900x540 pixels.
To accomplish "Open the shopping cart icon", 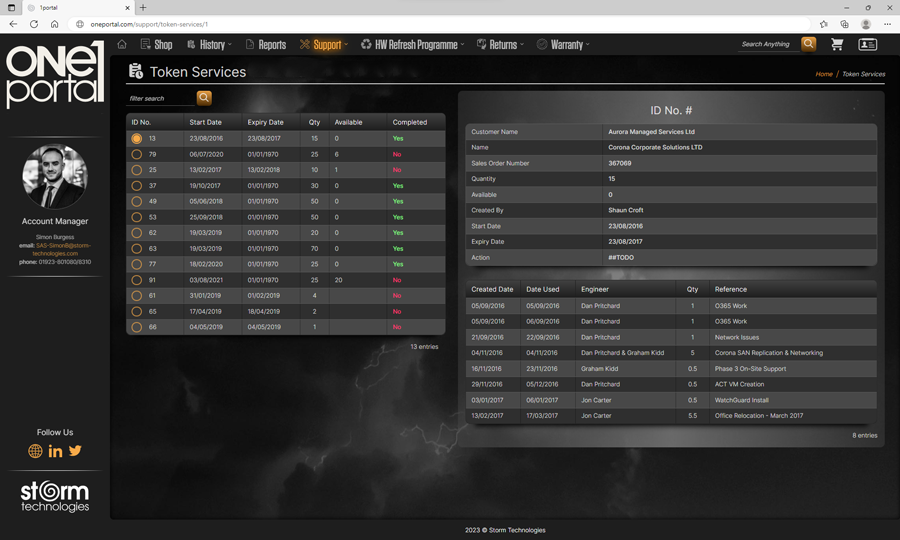I will (837, 45).
